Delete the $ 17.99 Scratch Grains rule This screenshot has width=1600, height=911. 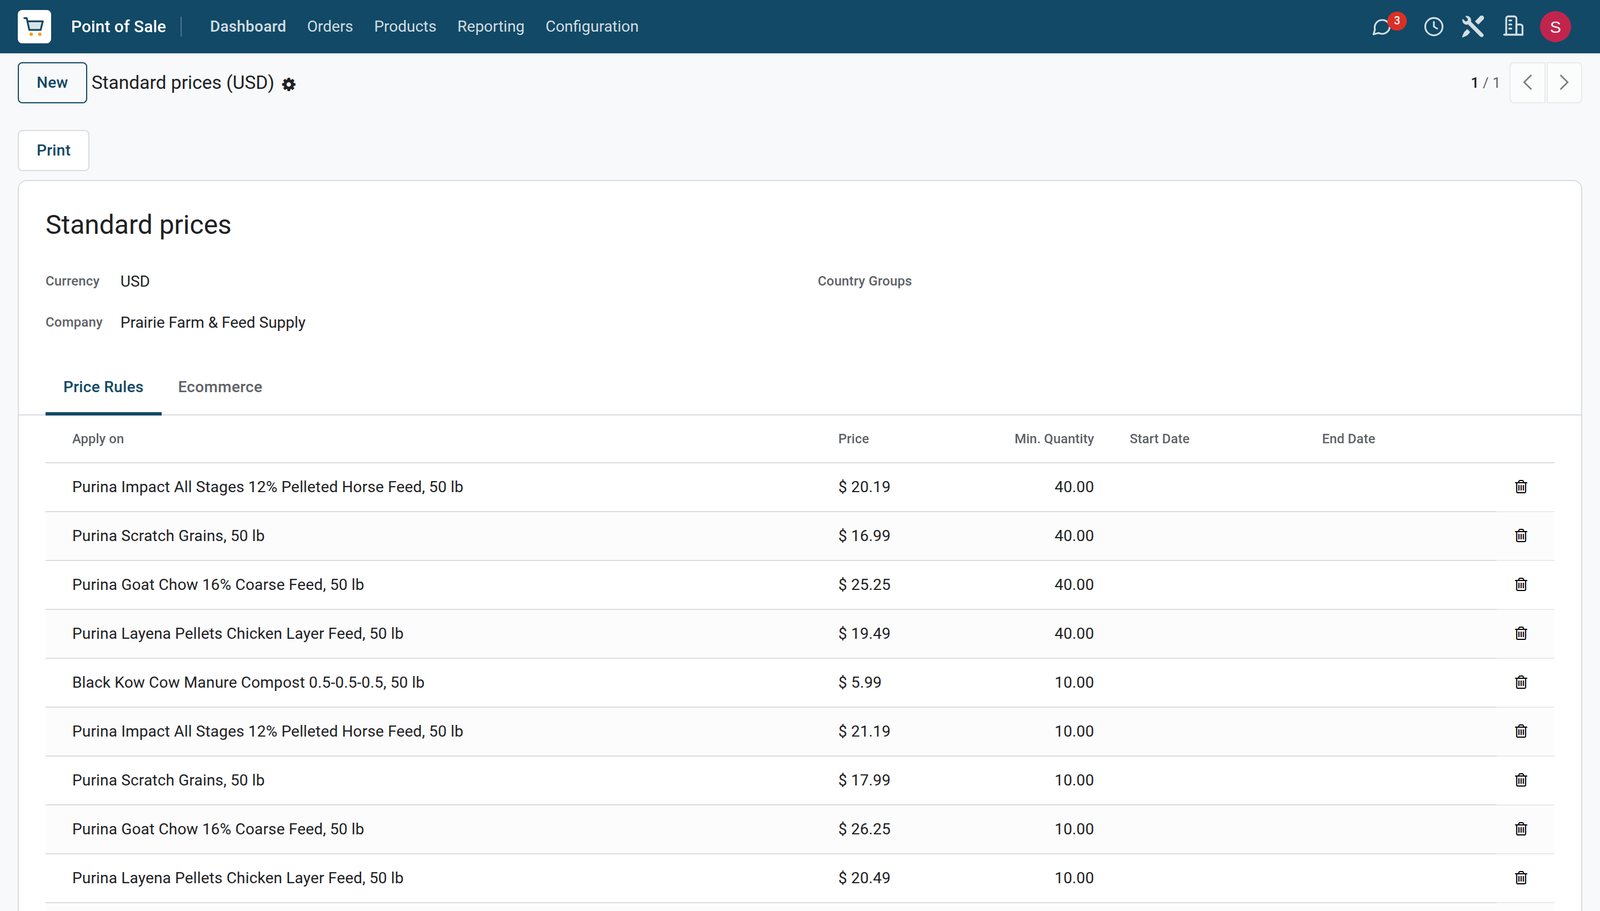[x=1521, y=781]
